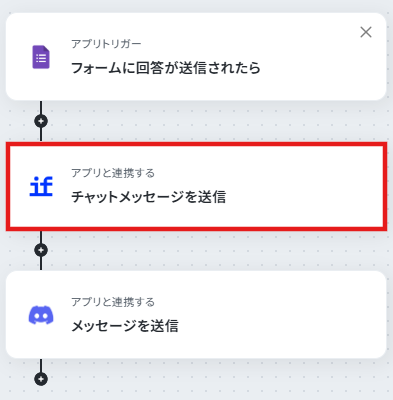
Task: Open the Discord メッセージを送信 step card
Action: (196, 315)
